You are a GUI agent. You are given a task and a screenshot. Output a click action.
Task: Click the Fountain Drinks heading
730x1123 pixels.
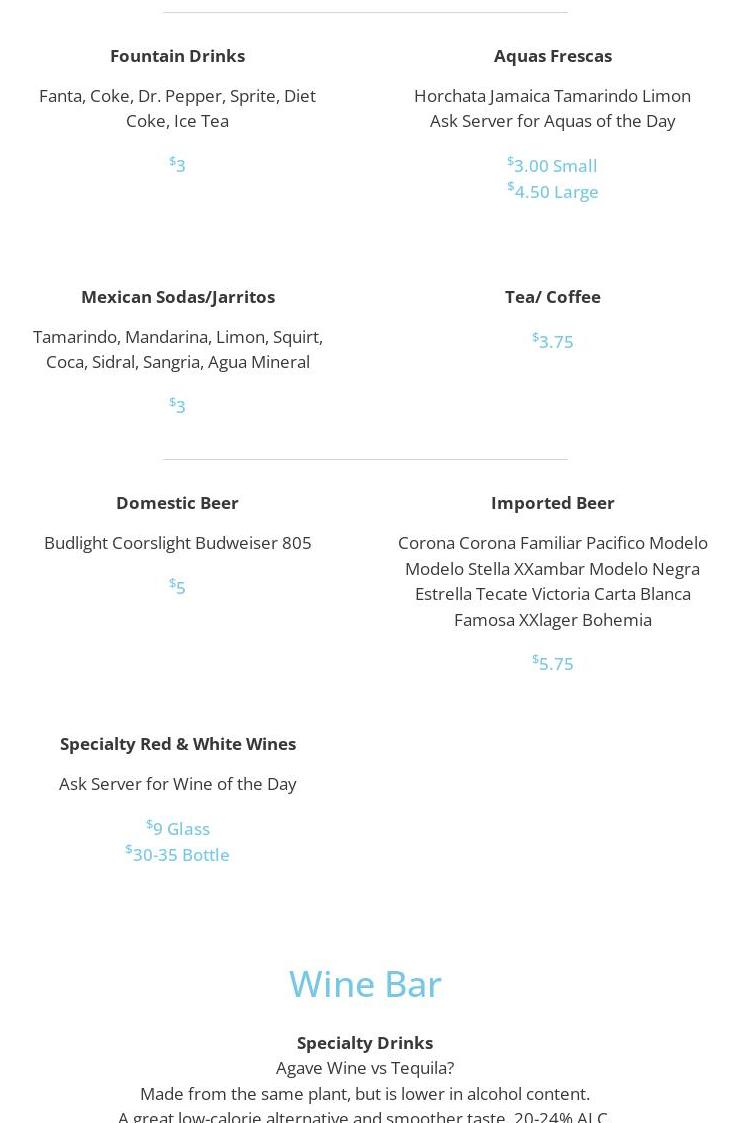click(x=177, y=56)
